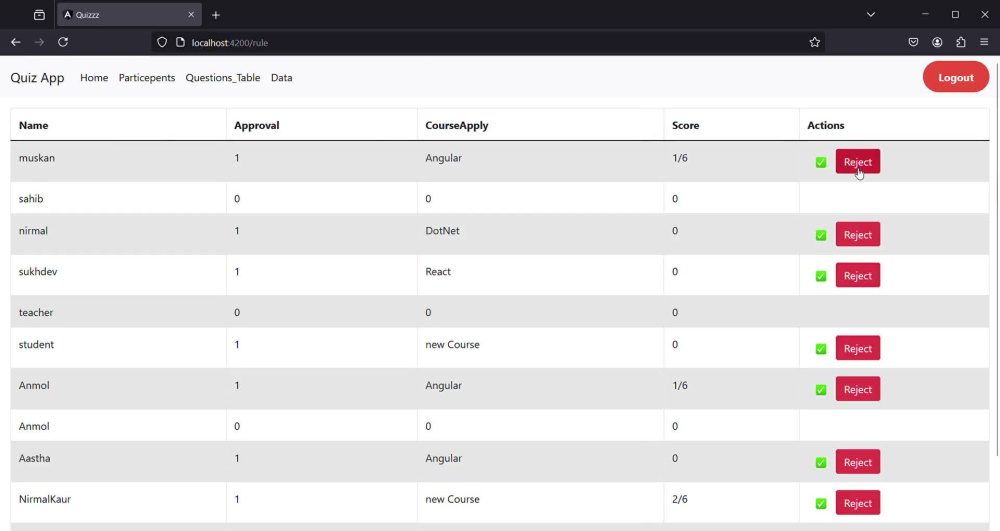Click 'Angular' in the Aastha row
1000x531 pixels.
pyautogui.click(x=443, y=458)
